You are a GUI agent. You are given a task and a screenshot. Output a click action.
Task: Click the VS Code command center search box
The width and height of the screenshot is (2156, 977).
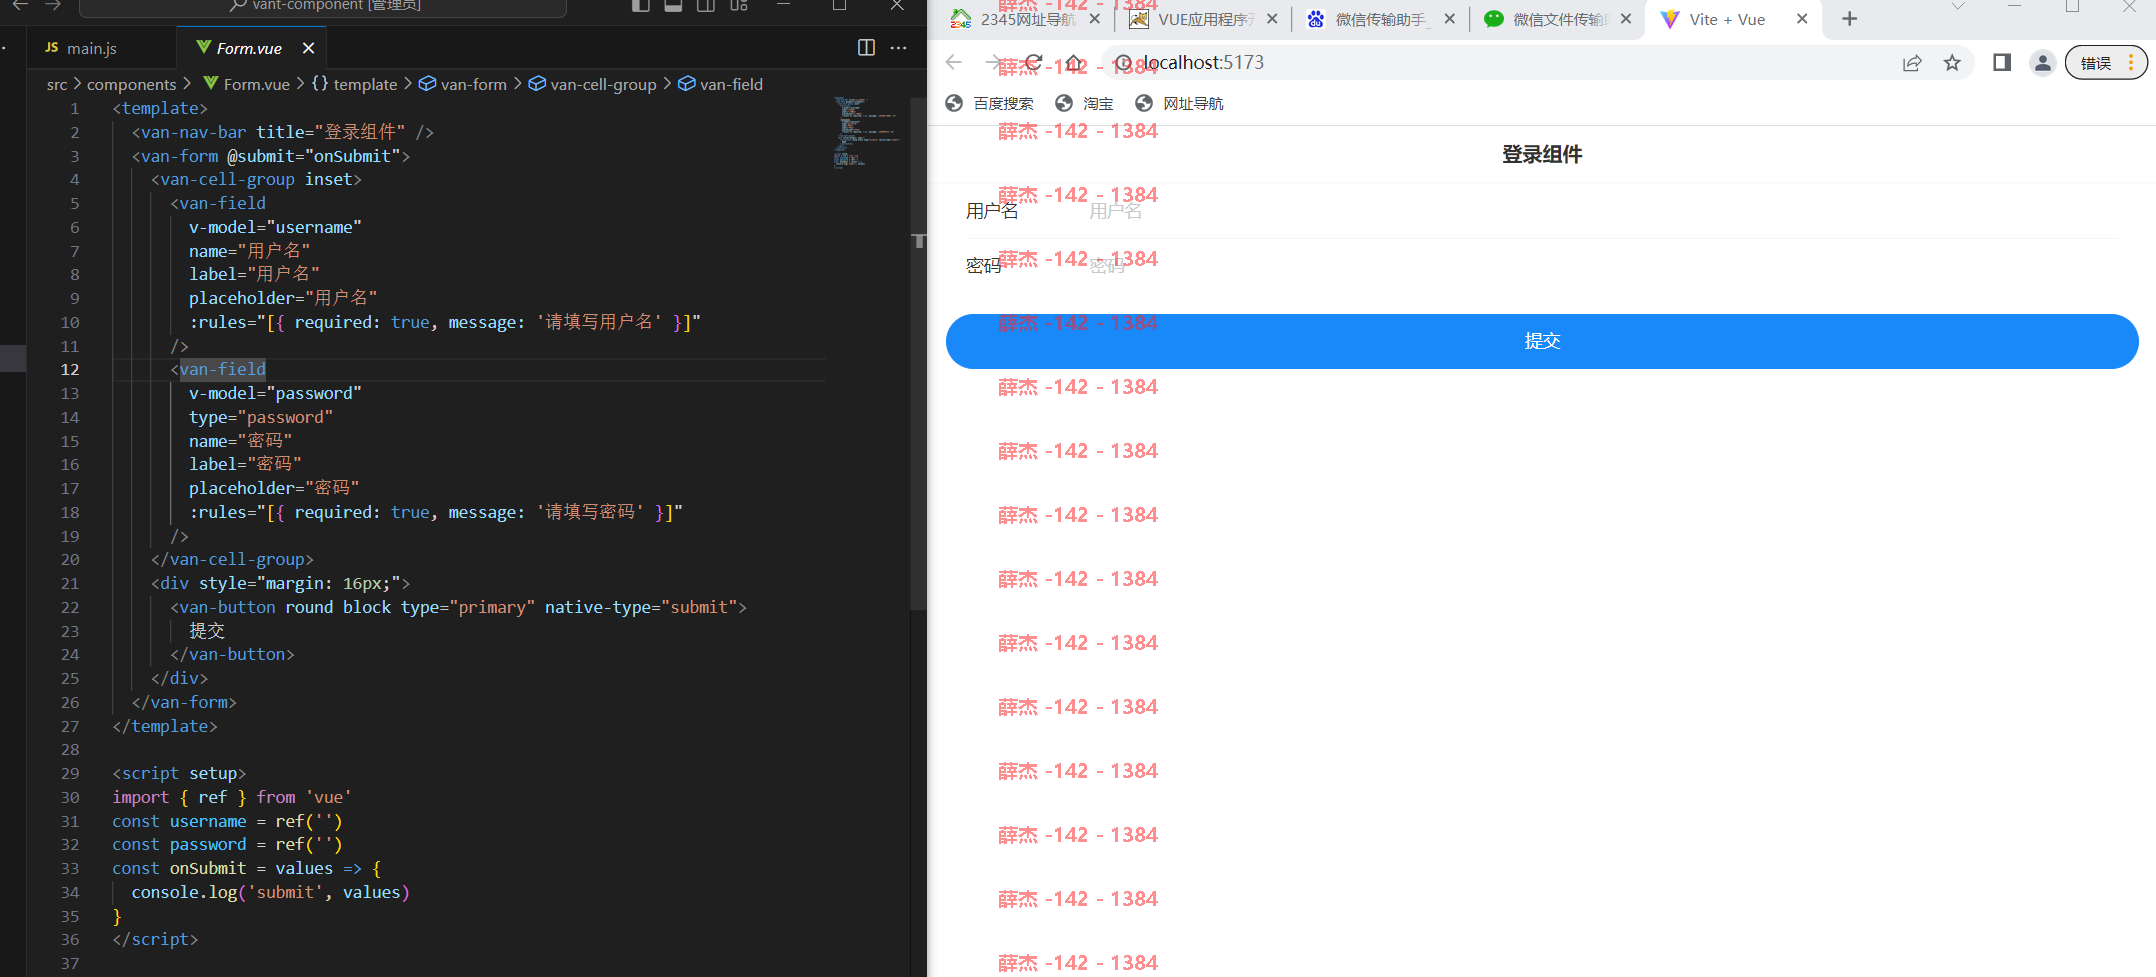point(323,7)
